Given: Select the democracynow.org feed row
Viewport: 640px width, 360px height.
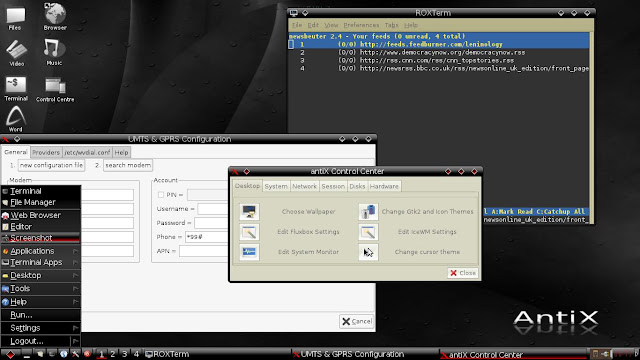Looking at the screenshot, I should click(439, 52).
